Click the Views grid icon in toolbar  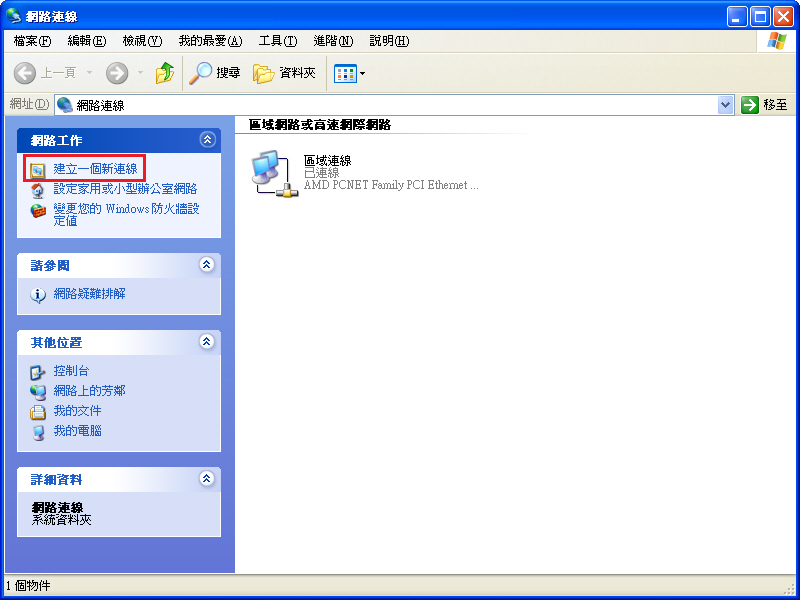pos(345,73)
